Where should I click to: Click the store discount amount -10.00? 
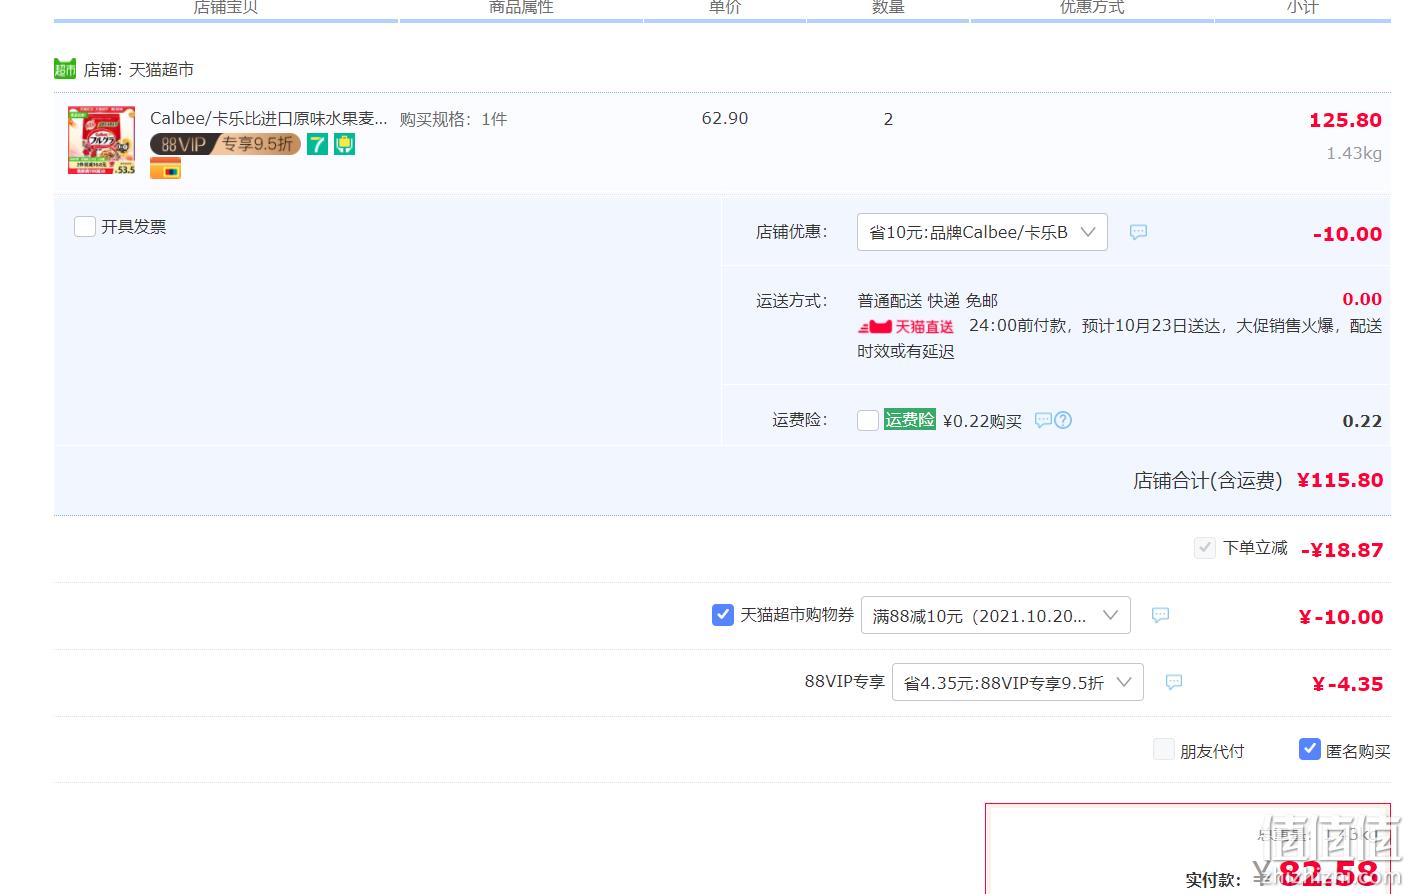(x=1347, y=234)
